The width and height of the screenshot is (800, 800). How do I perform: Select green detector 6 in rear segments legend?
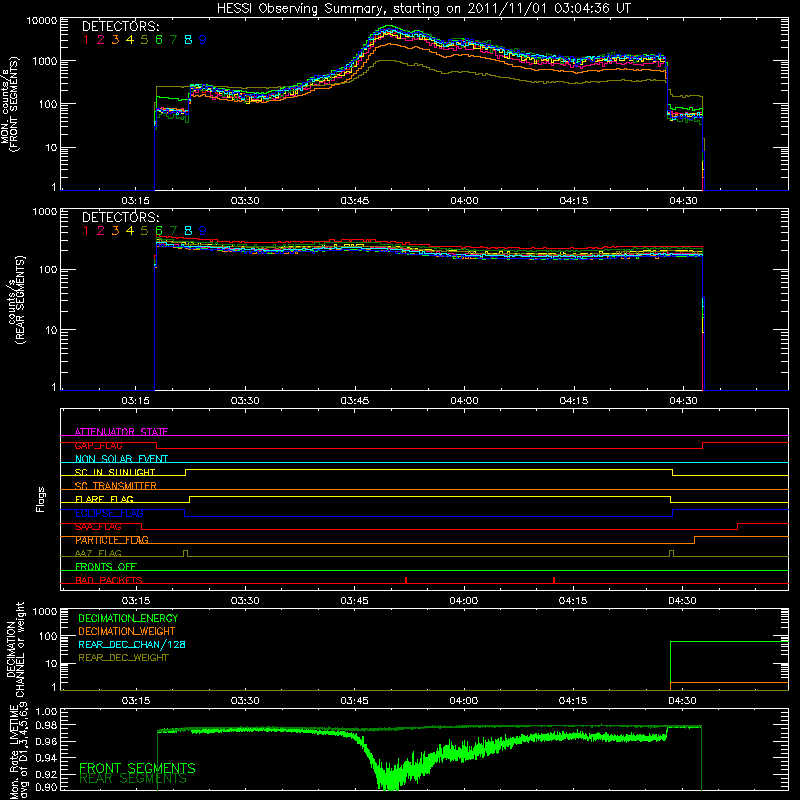[x=159, y=231]
